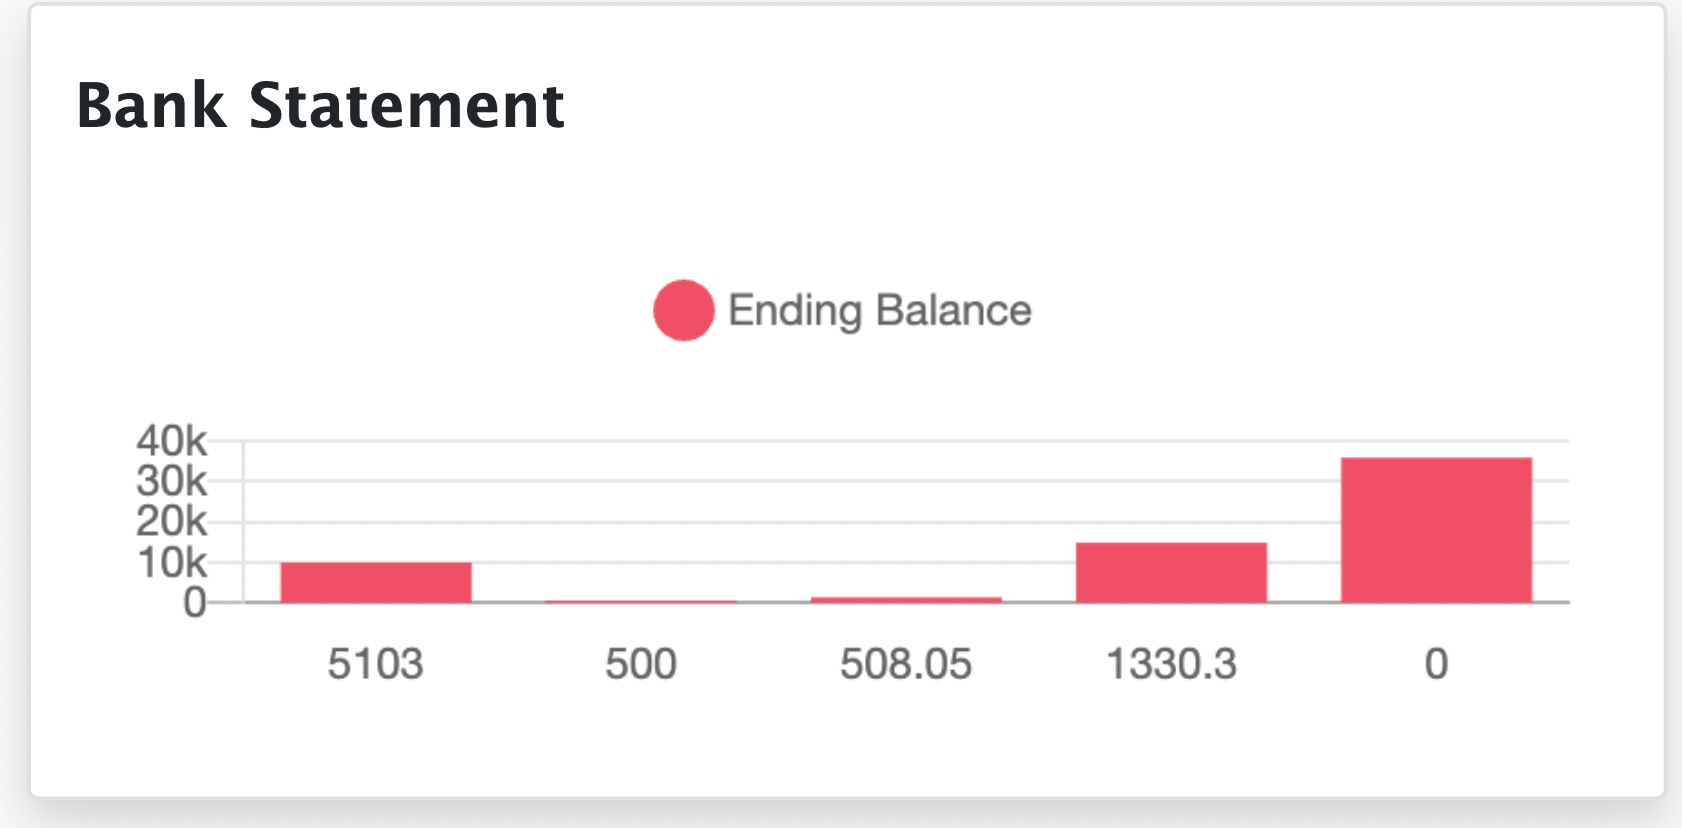Select the thin bar above label 500
The height and width of the screenshot is (828, 1682).
[641, 601]
